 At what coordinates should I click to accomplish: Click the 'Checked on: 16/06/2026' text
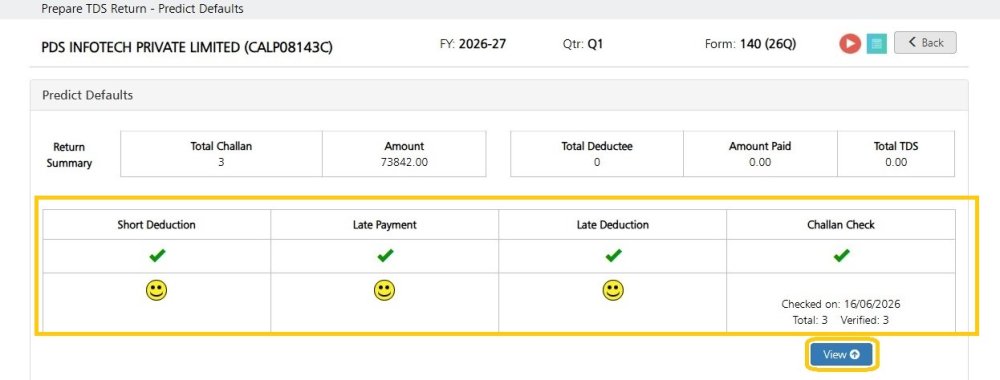click(841, 304)
